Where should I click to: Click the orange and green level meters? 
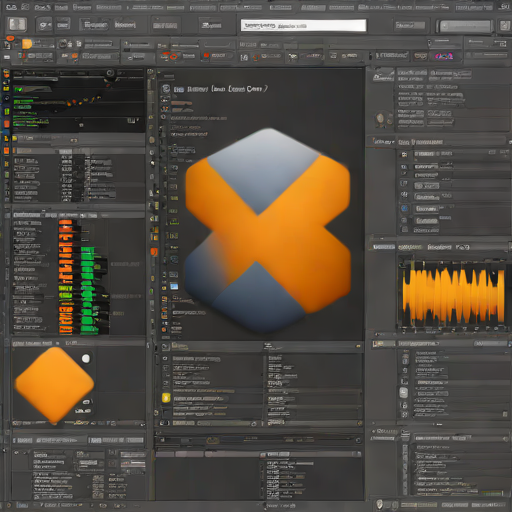tap(79, 277)
